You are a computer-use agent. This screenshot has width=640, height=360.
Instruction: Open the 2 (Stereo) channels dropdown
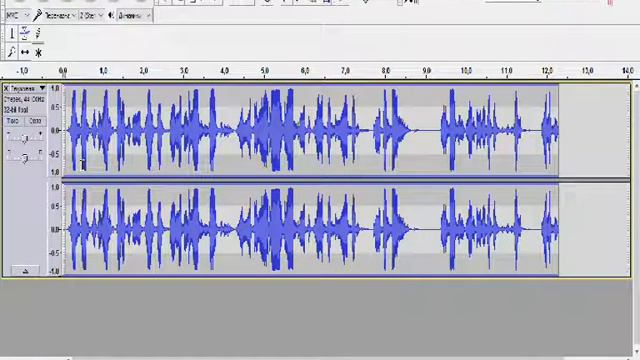point(91,16)
